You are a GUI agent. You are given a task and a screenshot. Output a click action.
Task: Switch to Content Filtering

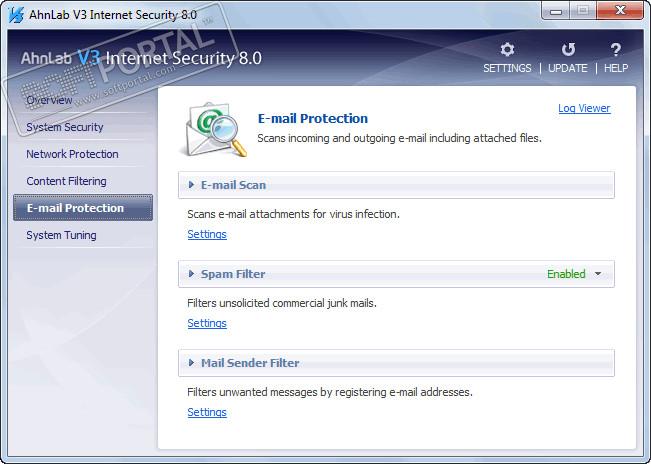(x=66, y=181)
